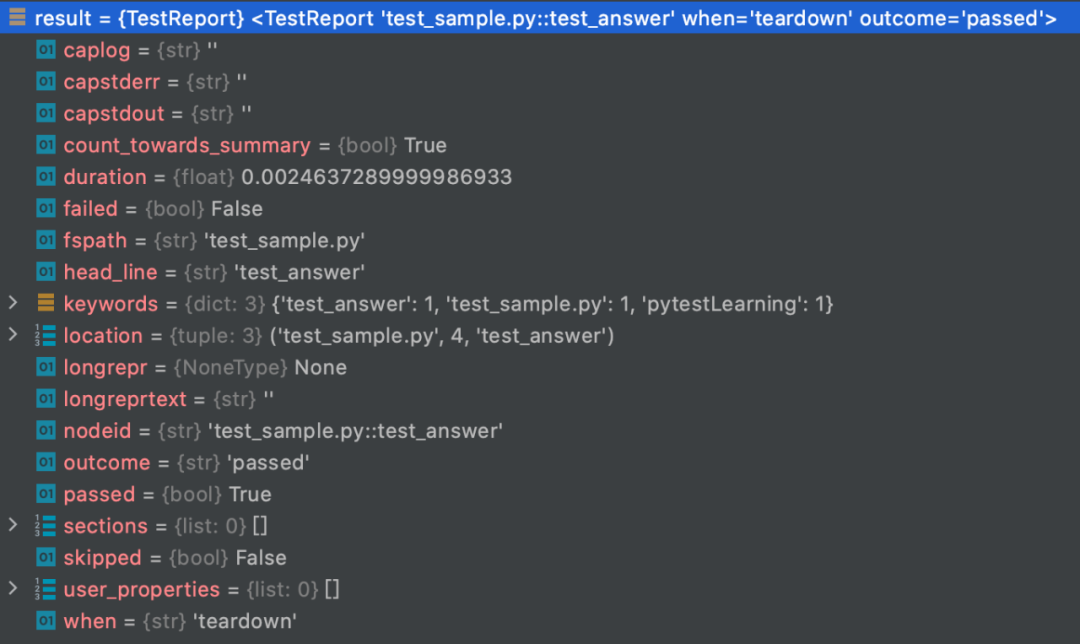The height and width of the screenshot is (644, 1080).
Task: Click the primitive icon next to outcome
Action: tap(45, 462)
